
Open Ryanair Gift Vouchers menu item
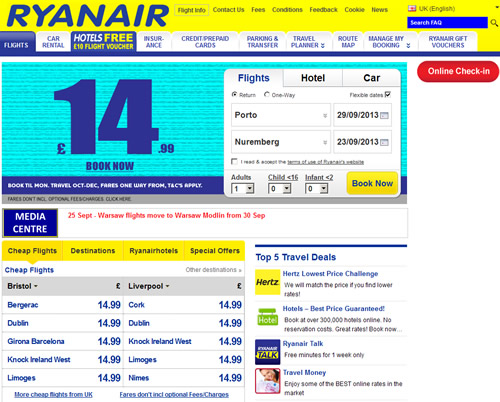[448, 42]
